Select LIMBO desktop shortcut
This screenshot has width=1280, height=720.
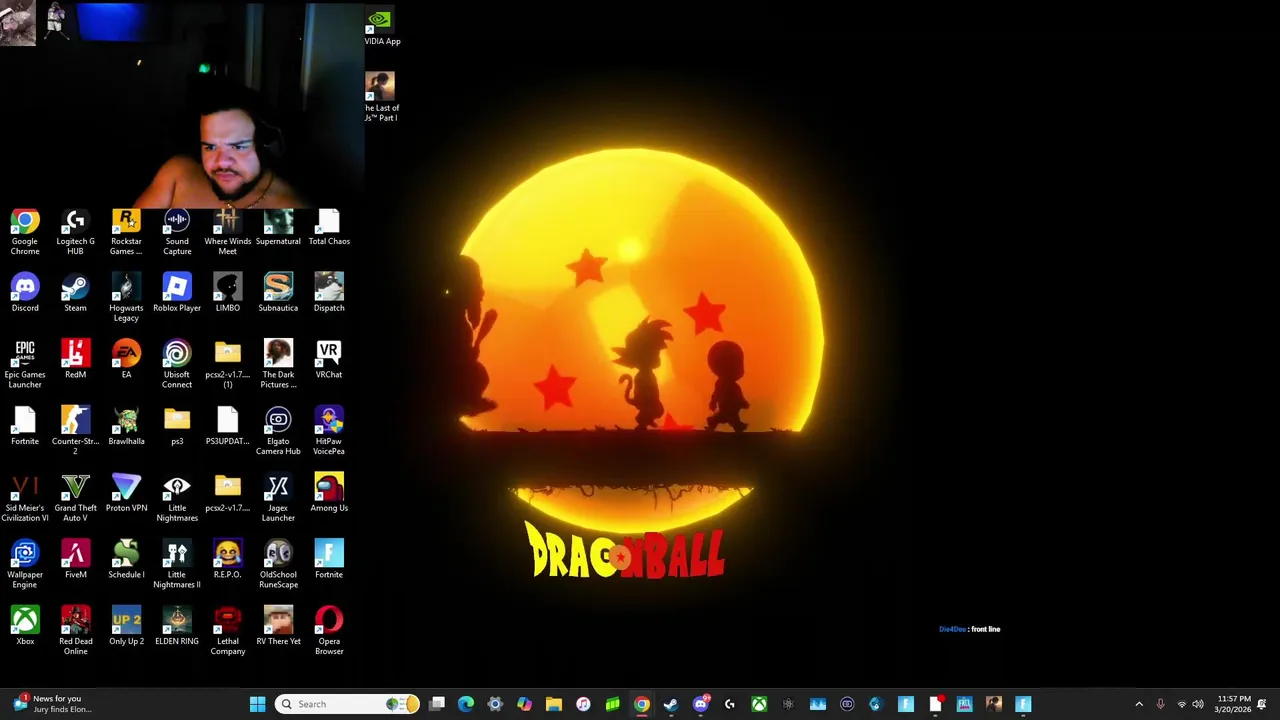[x=227, y=294]
